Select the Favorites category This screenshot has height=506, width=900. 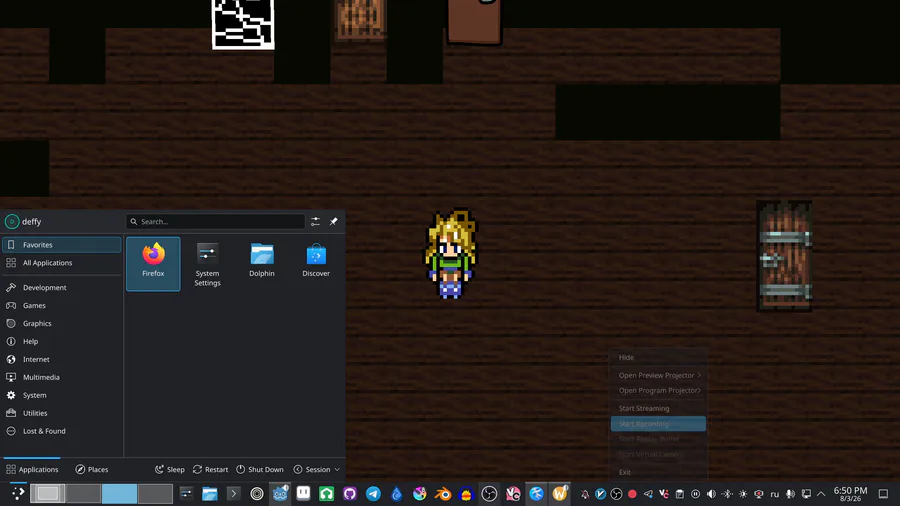(x=62, y=245)
